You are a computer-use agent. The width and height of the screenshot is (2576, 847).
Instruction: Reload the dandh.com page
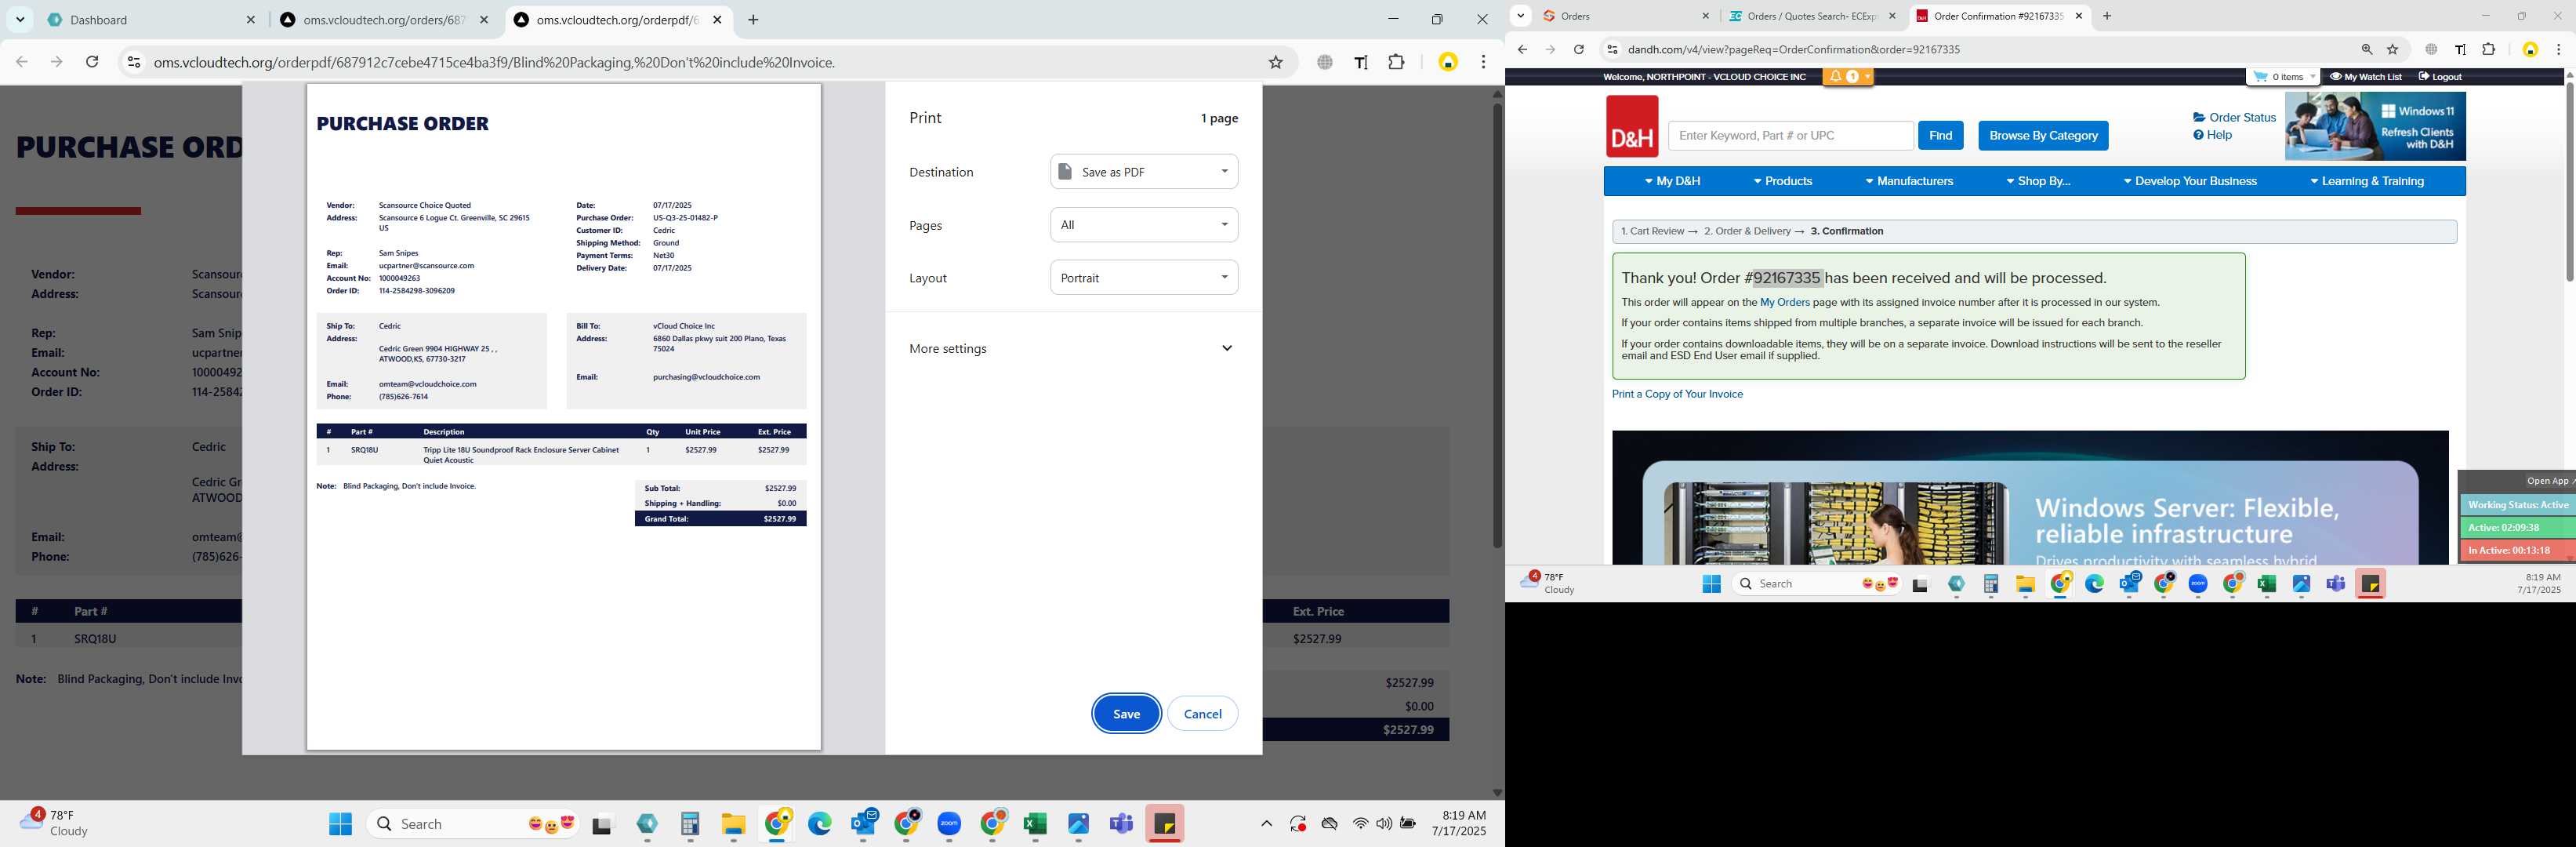(x=1578, y=49)
